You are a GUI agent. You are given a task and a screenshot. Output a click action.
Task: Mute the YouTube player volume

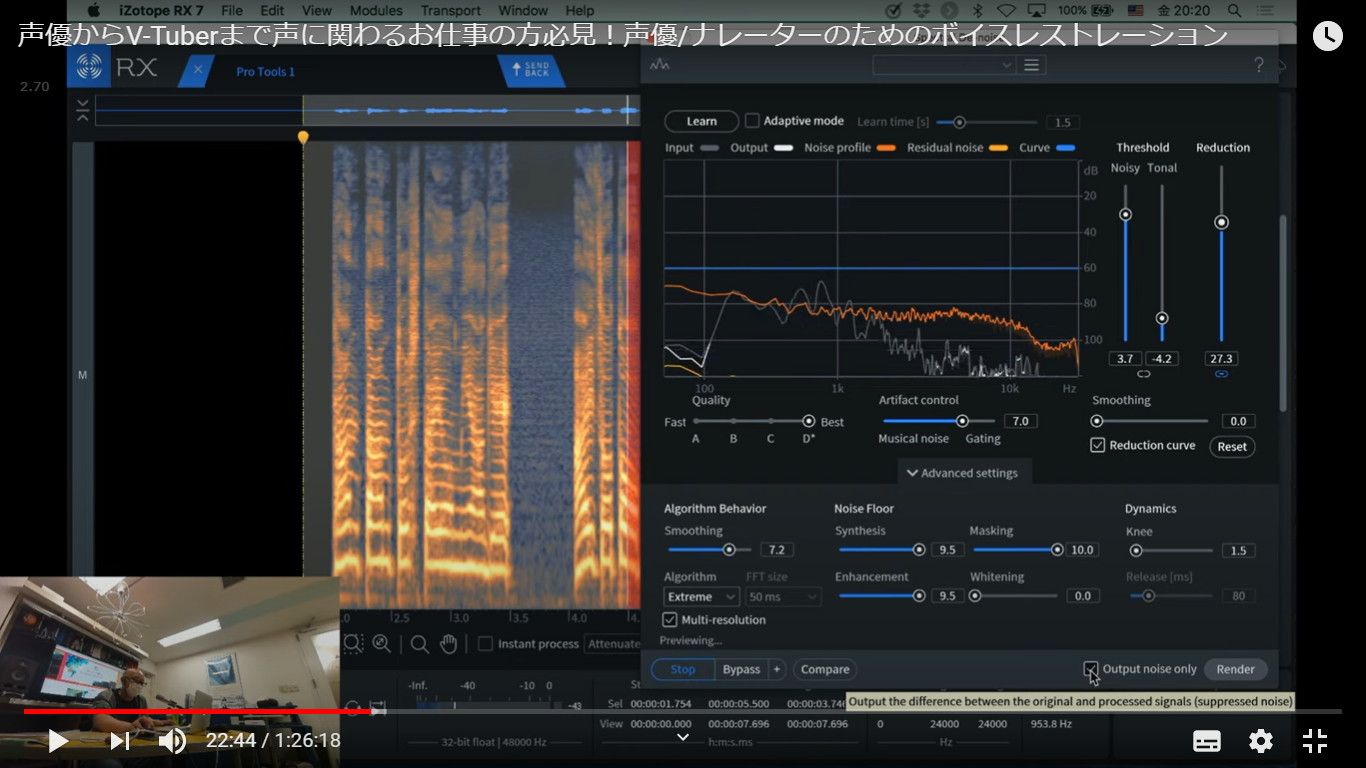coord(172,741)
